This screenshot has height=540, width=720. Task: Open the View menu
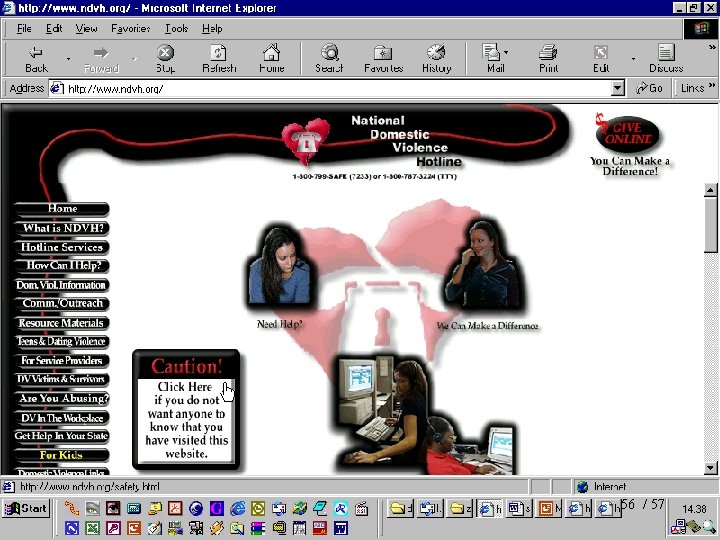point(86,28)
